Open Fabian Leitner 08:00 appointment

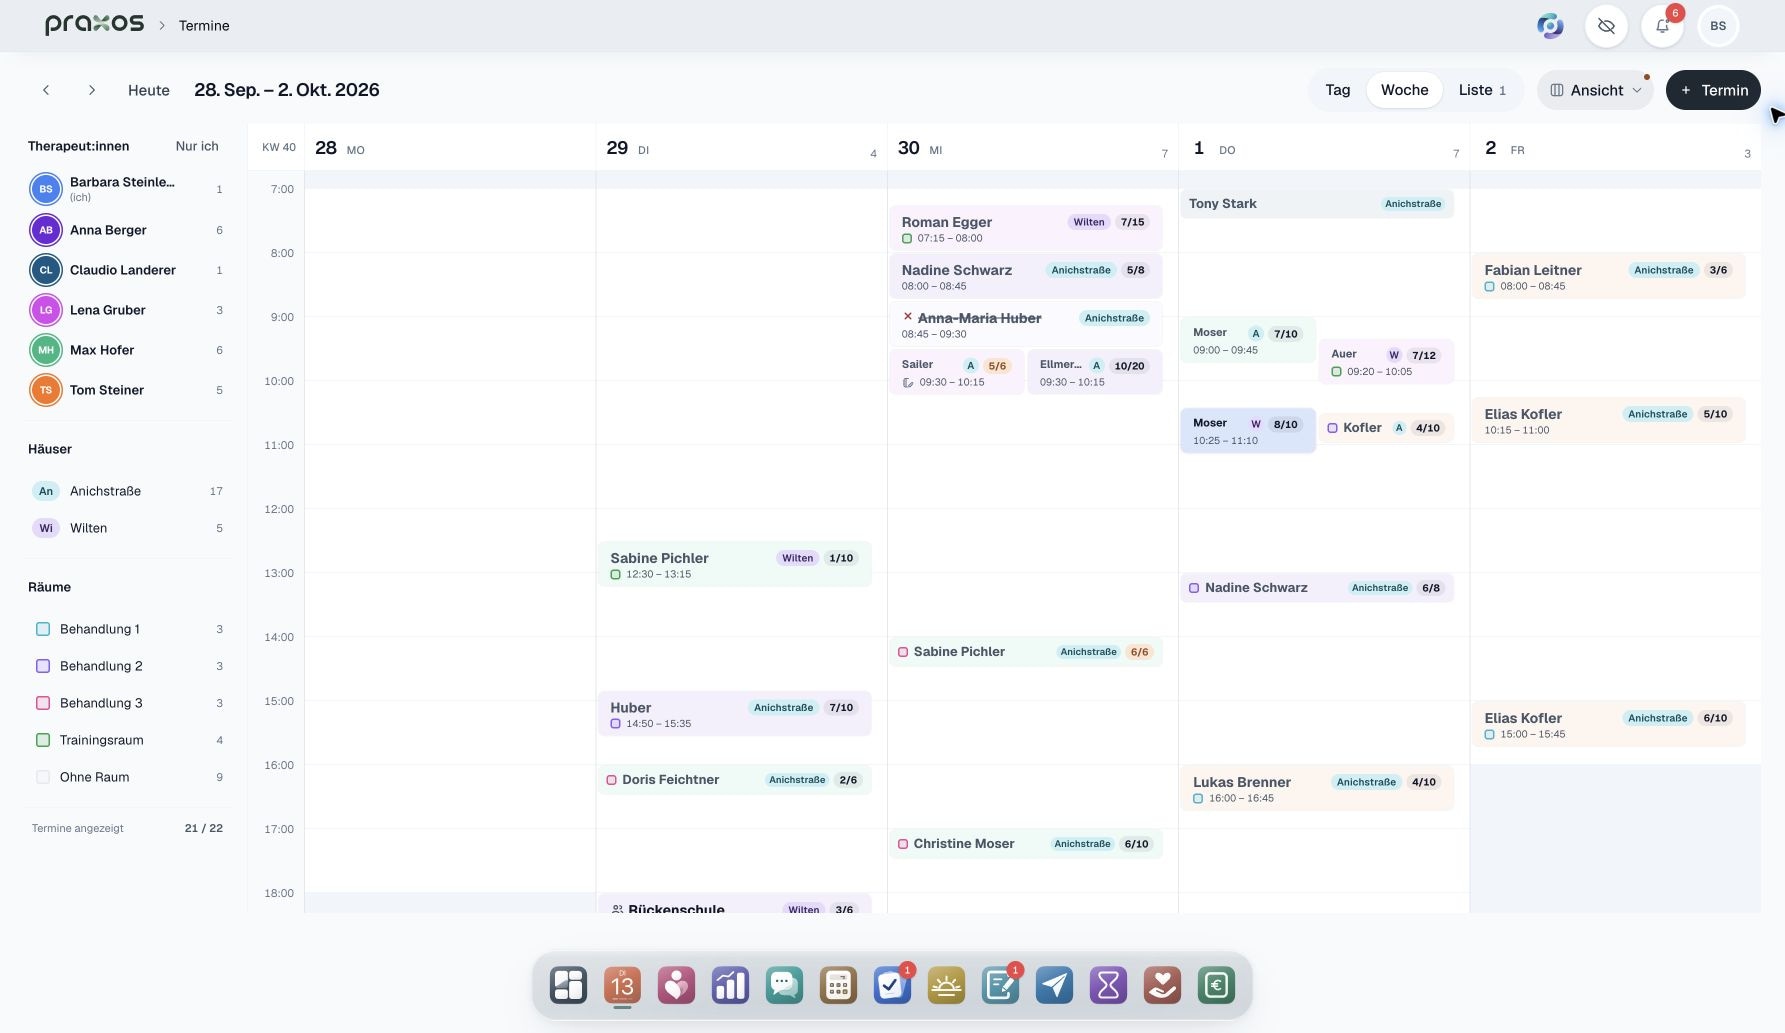click(x=1608, y=277)
